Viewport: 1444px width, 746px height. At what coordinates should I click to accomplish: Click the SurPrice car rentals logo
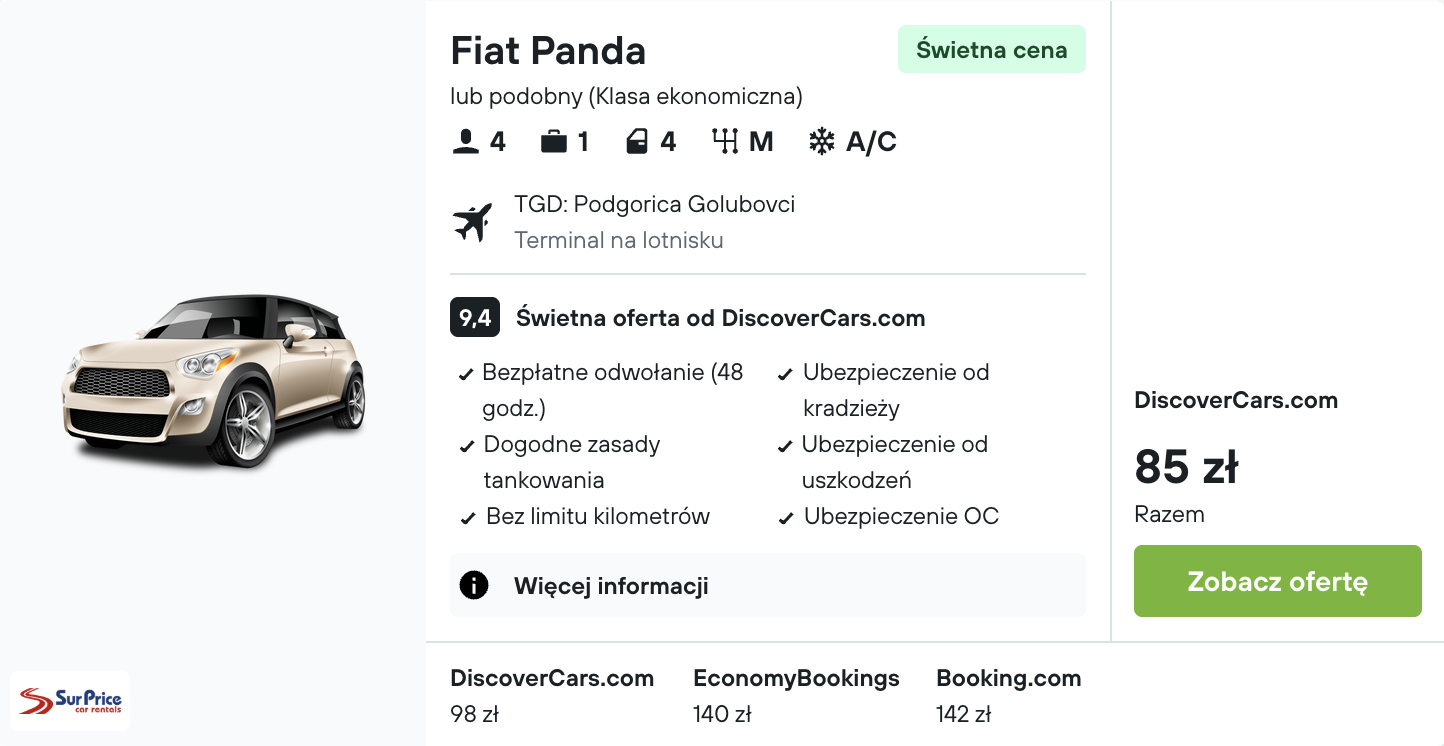pyautogui.click(x=69, y=700)
